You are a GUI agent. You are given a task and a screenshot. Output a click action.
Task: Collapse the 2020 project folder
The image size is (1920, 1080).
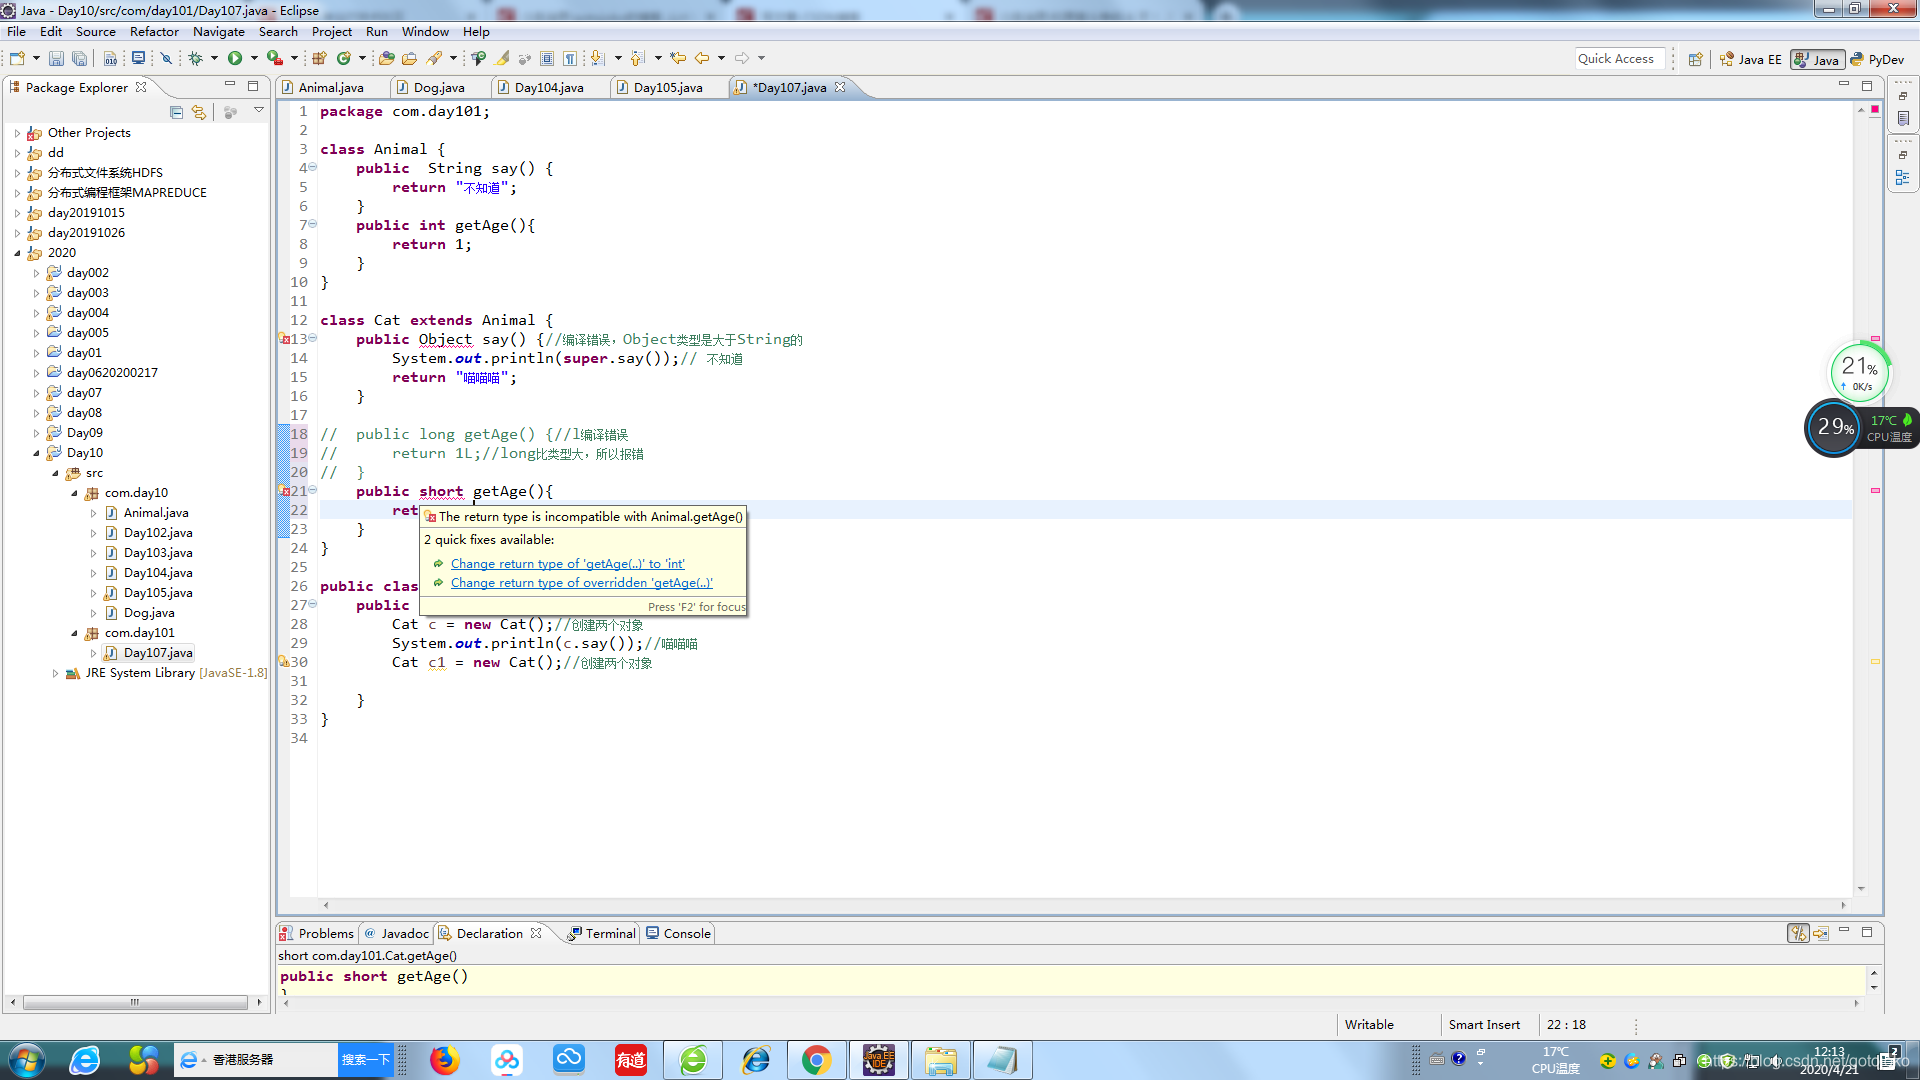[x=17, y=253]
